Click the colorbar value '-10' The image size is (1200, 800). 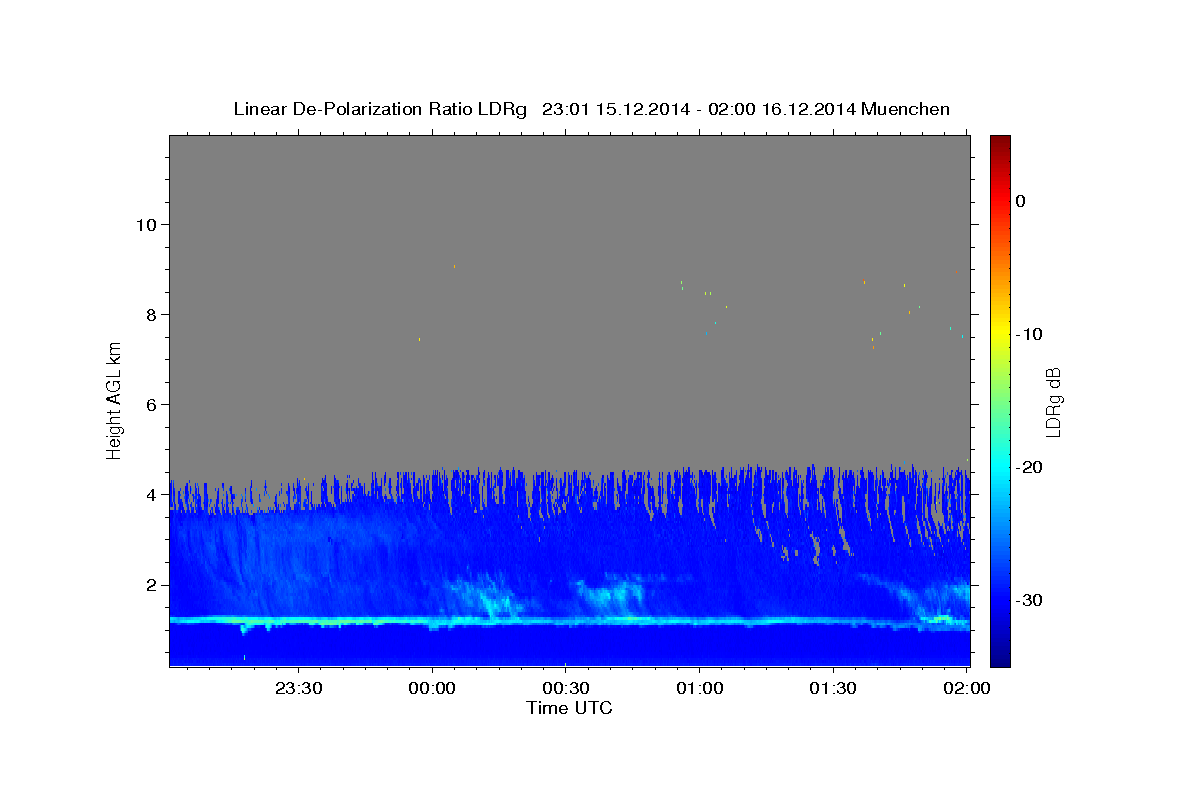click(x=1028, y=334)
